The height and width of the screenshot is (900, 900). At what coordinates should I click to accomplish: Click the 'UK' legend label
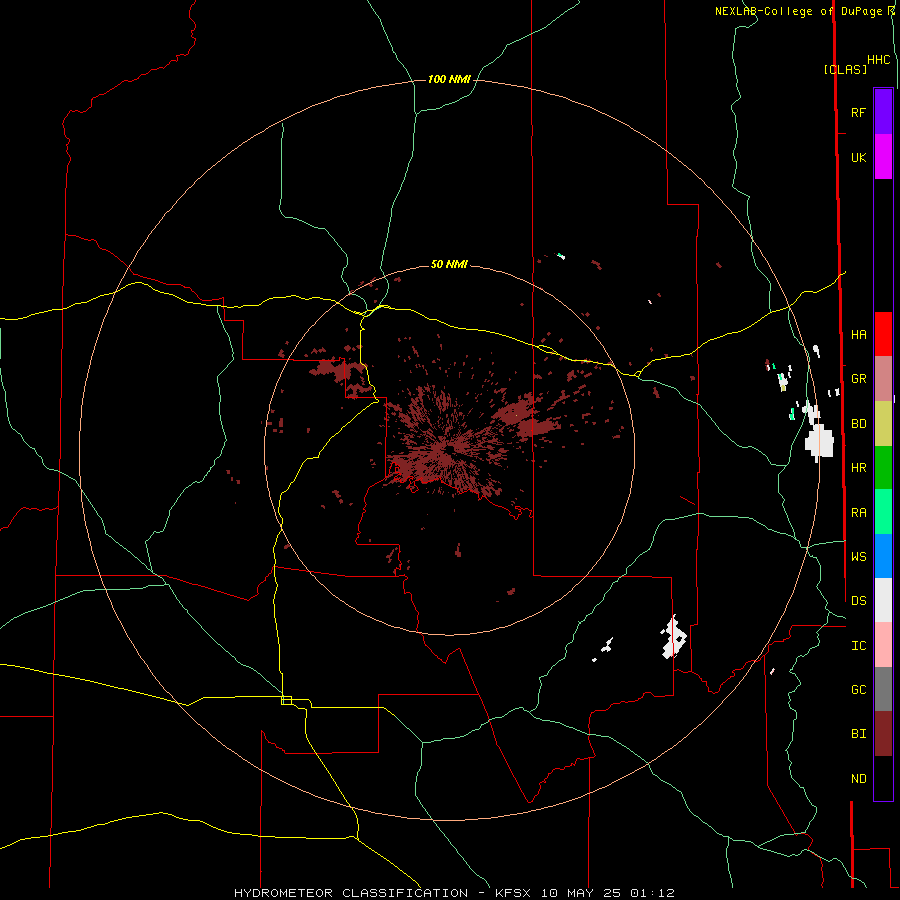[858, 157]
